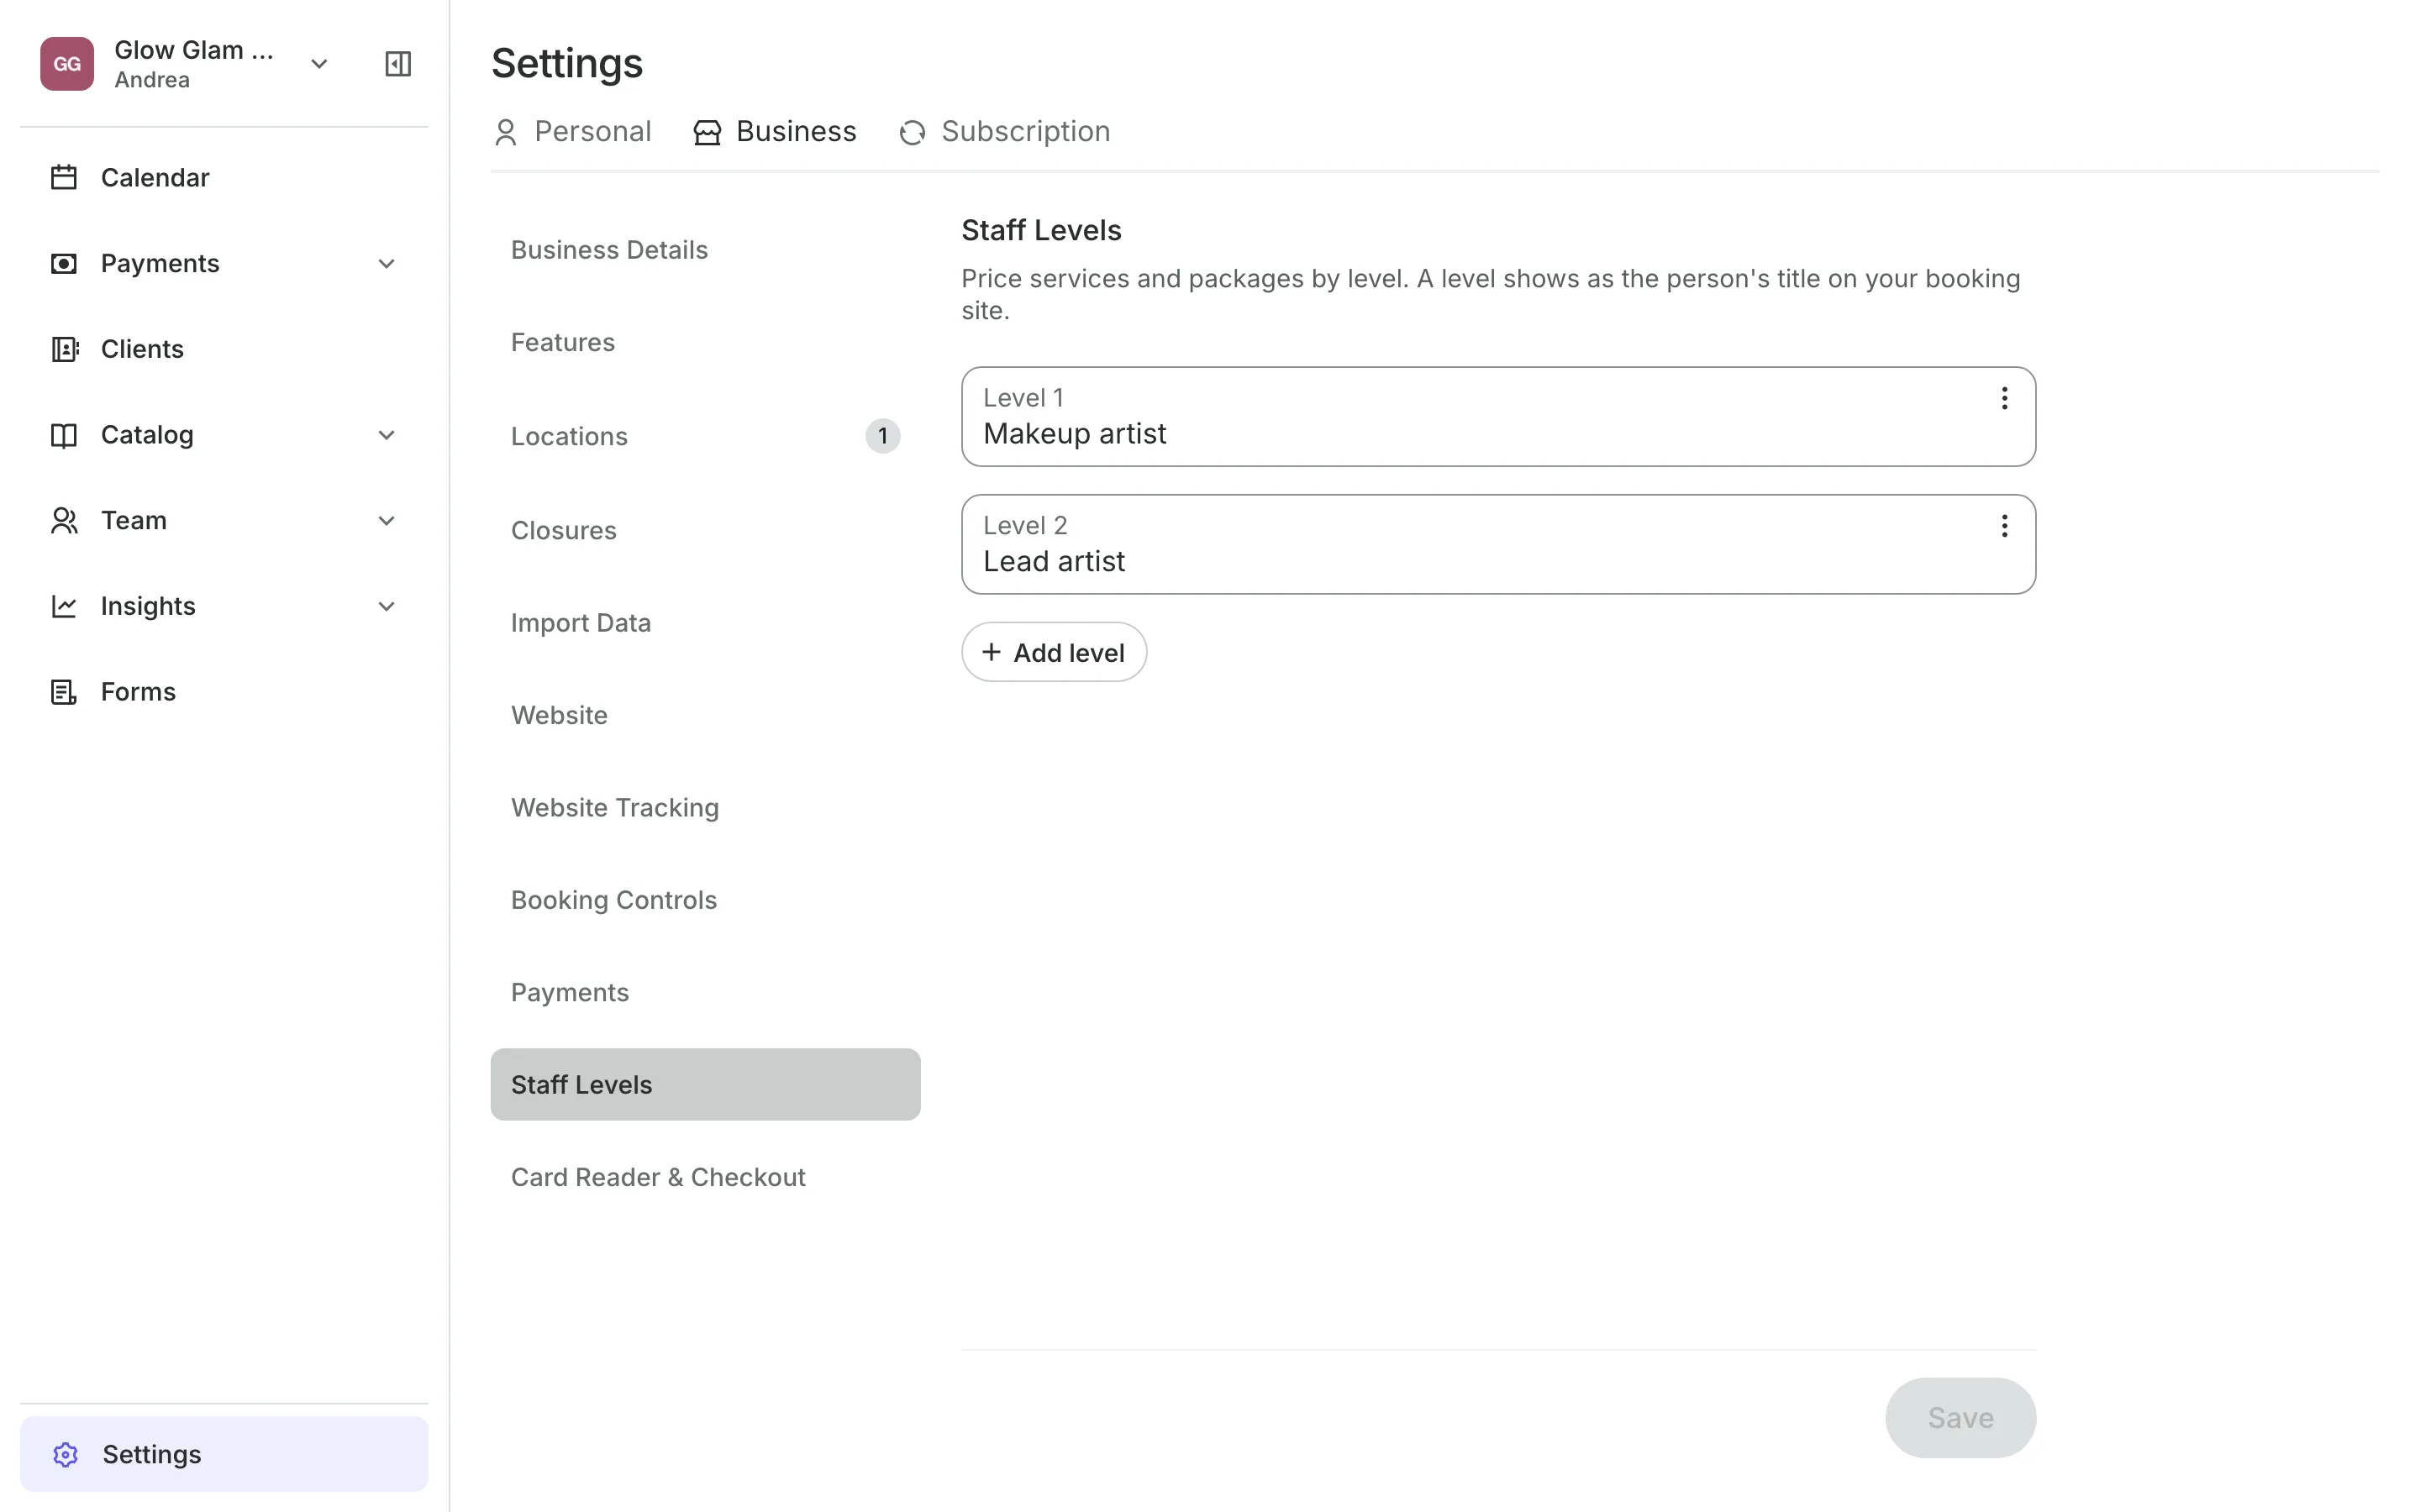This screenshot has height=1512, width=2420.
Task: Expand the Insights sidebar section
Action: [x=387, y=606]
